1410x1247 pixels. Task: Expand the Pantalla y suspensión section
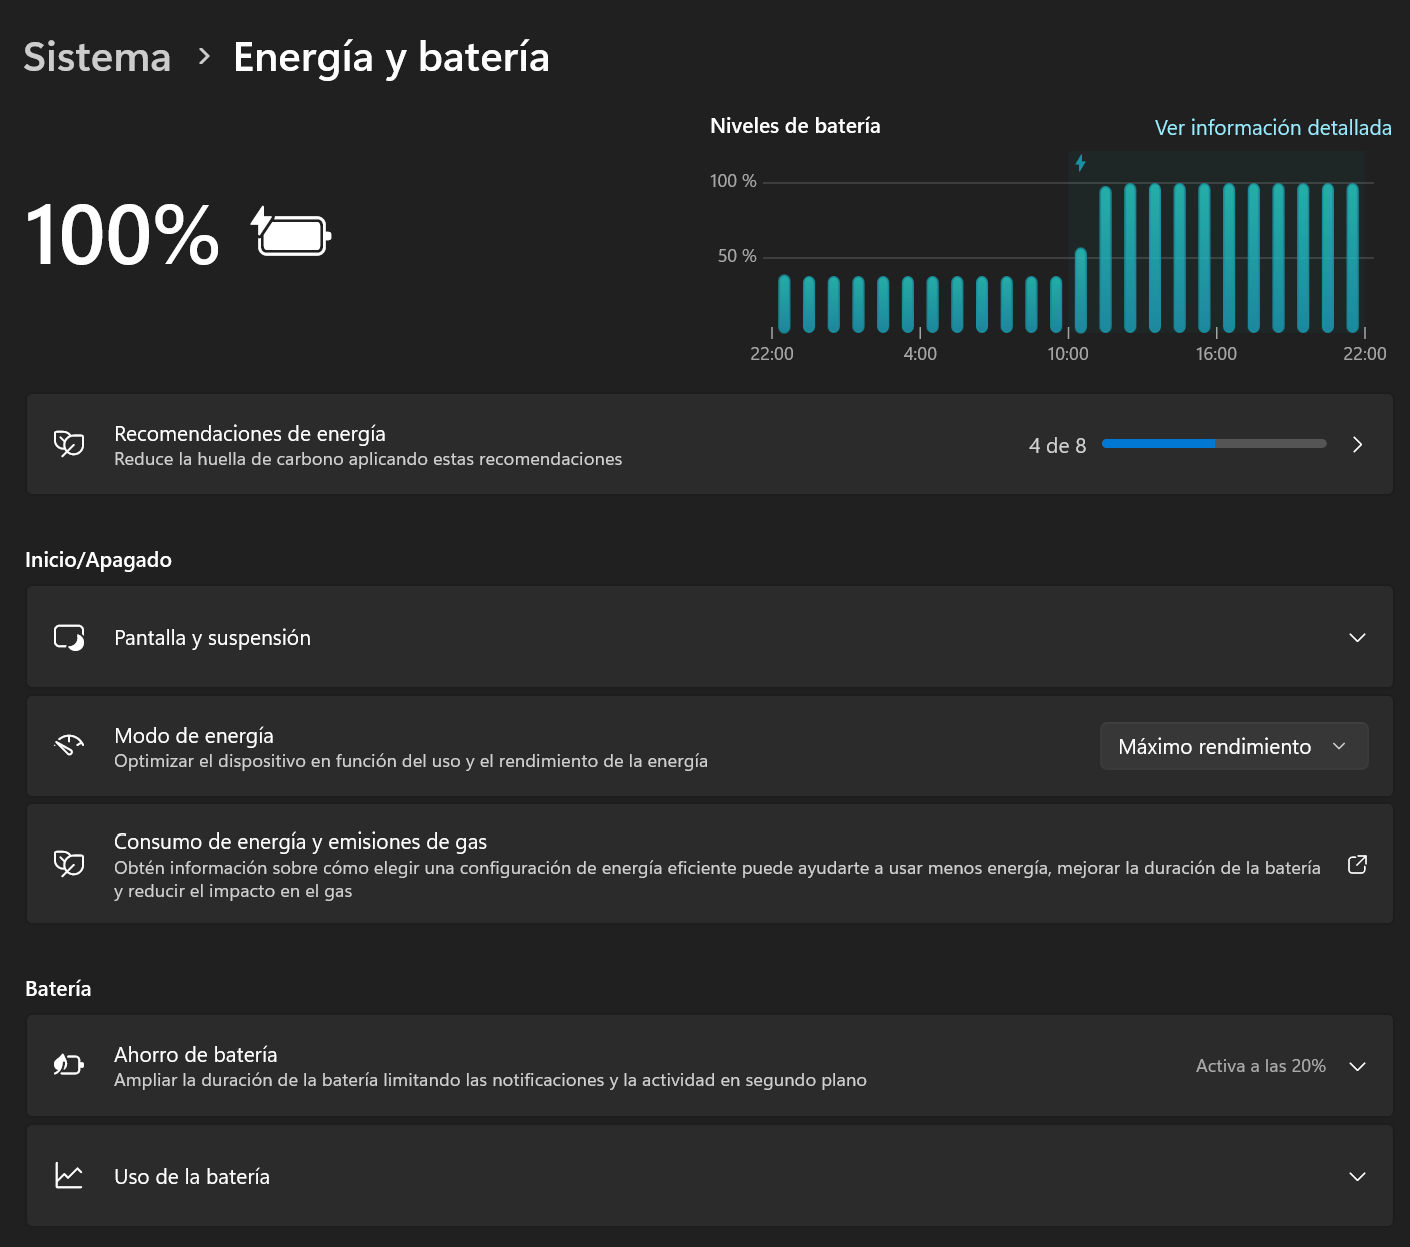tap(1357, 638)
